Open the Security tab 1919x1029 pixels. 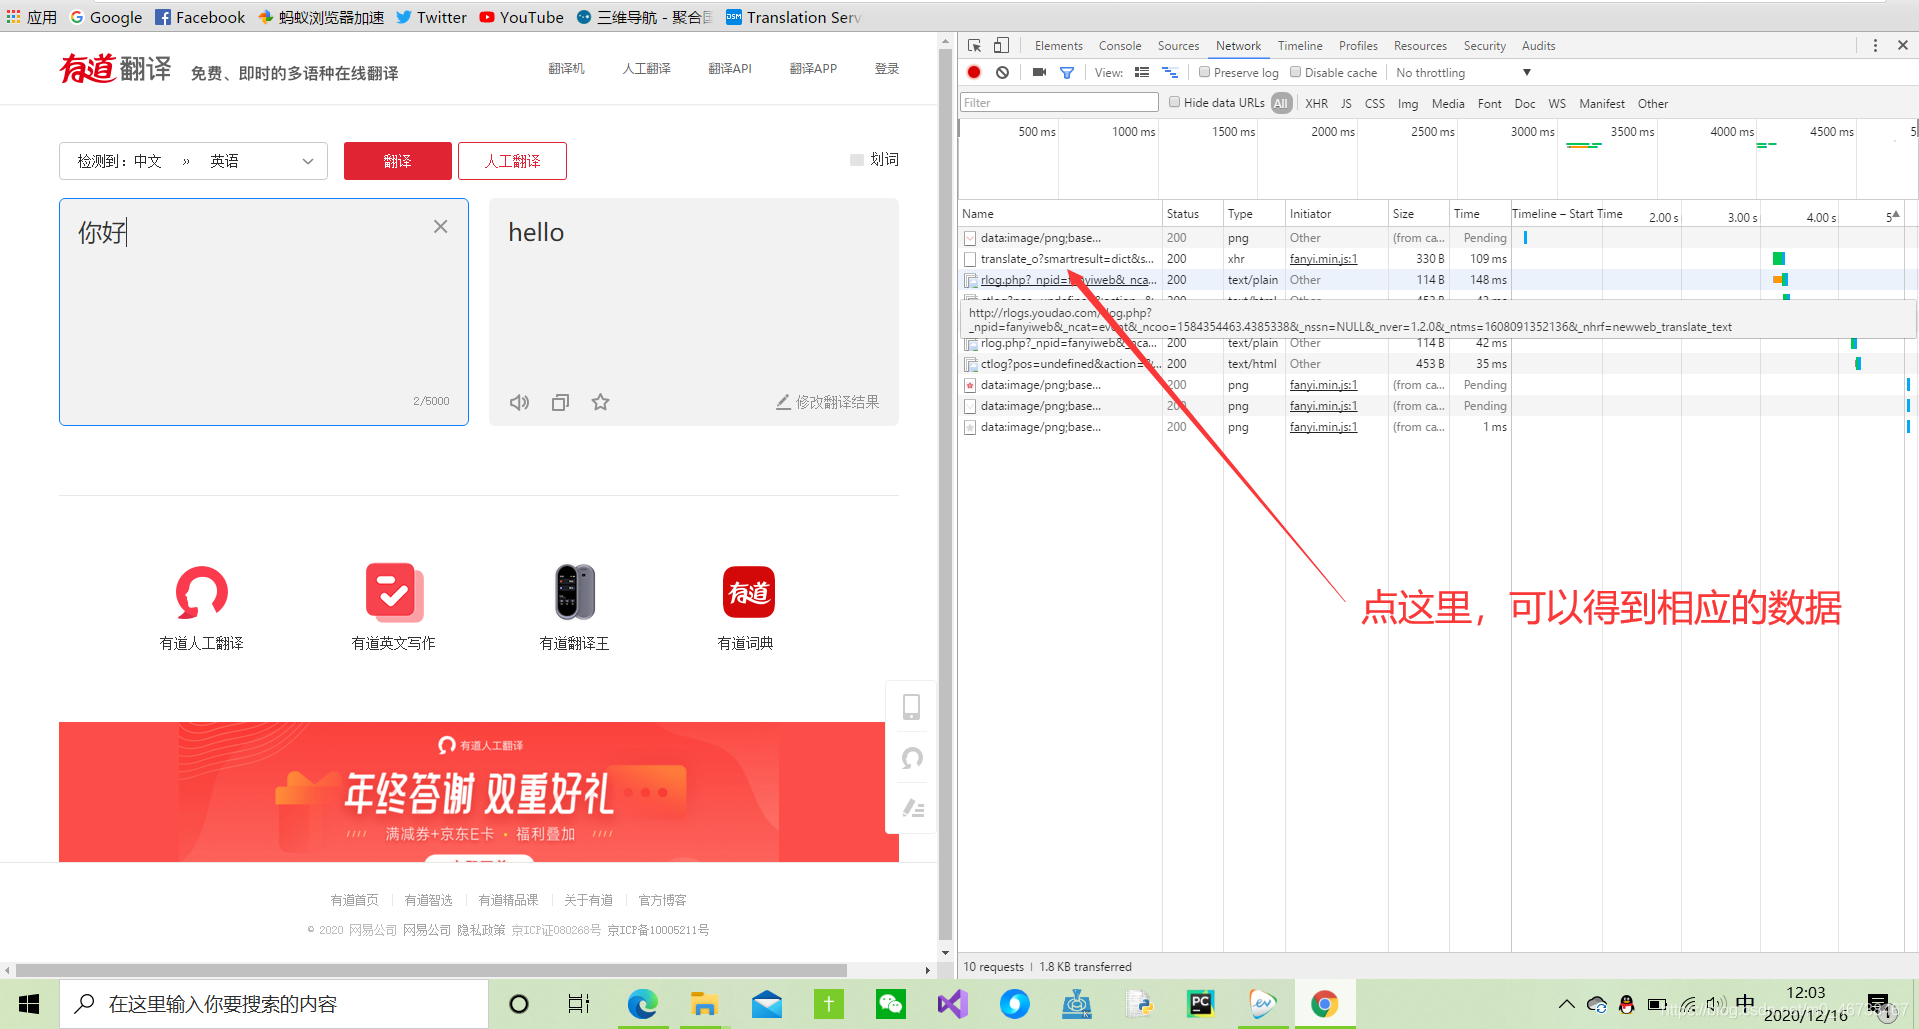coord(1484,46)
